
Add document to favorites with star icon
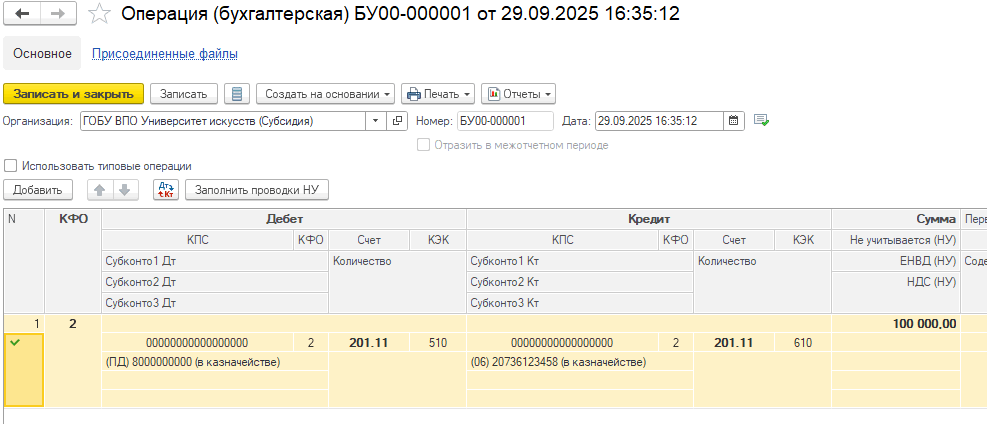point(99,14)
